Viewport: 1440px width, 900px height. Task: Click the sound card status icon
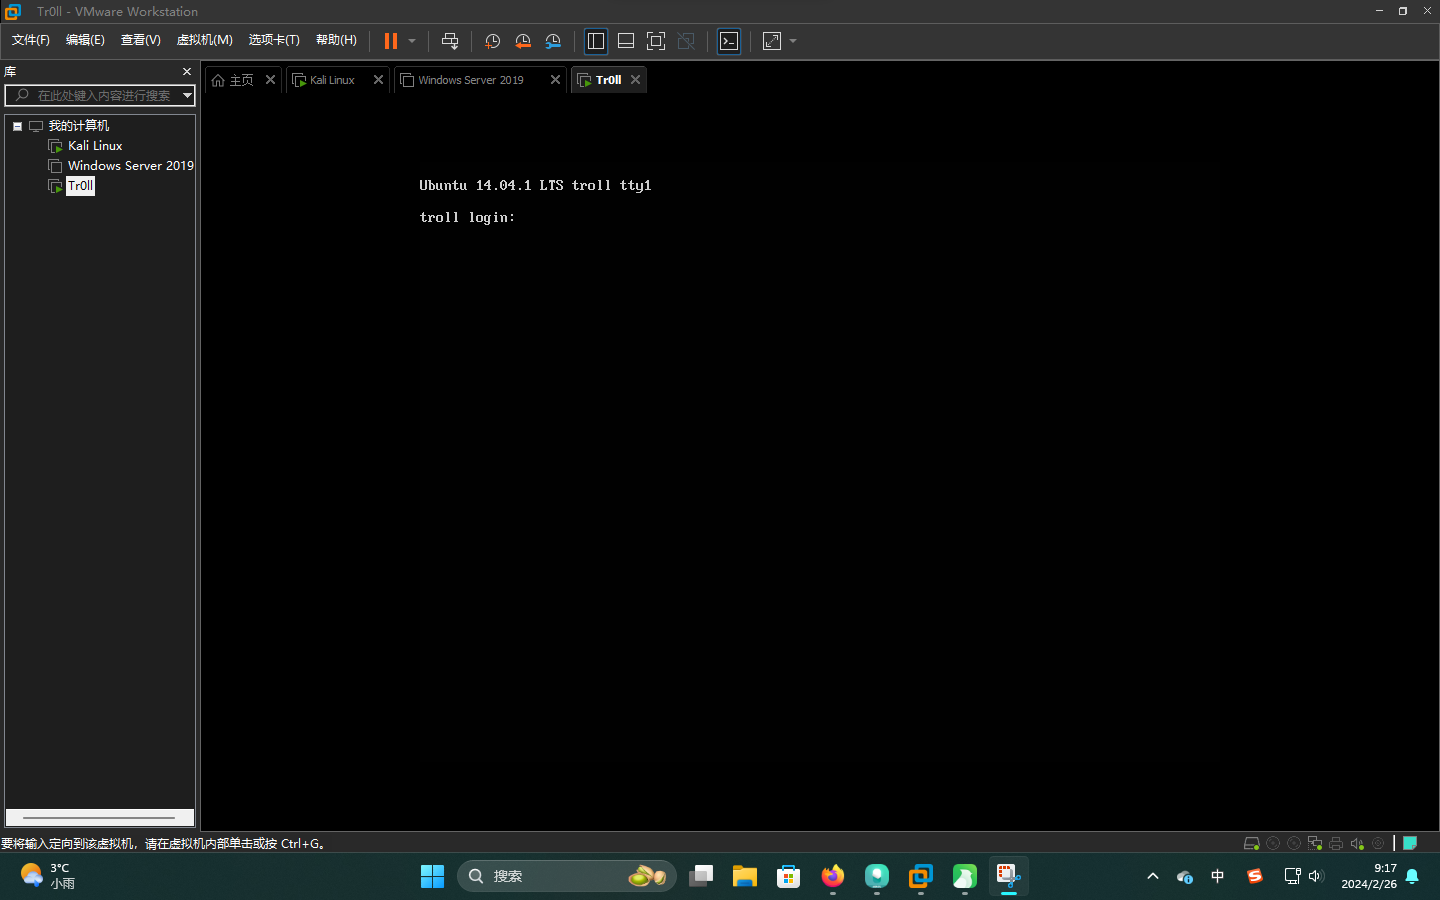click(x=1356, y=843)
